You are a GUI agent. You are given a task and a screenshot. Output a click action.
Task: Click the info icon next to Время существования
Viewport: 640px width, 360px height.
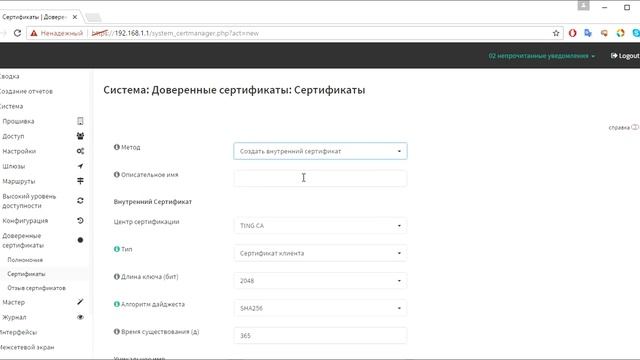[117, 331]
